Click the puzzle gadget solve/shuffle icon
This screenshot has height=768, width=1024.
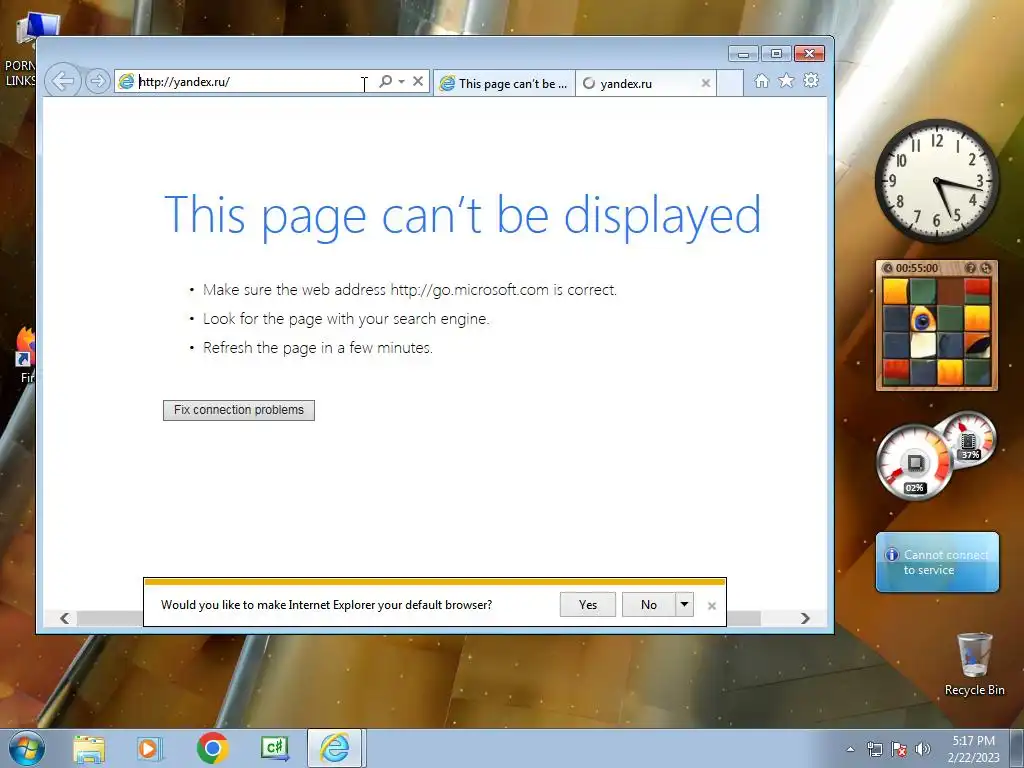(986, 268)
